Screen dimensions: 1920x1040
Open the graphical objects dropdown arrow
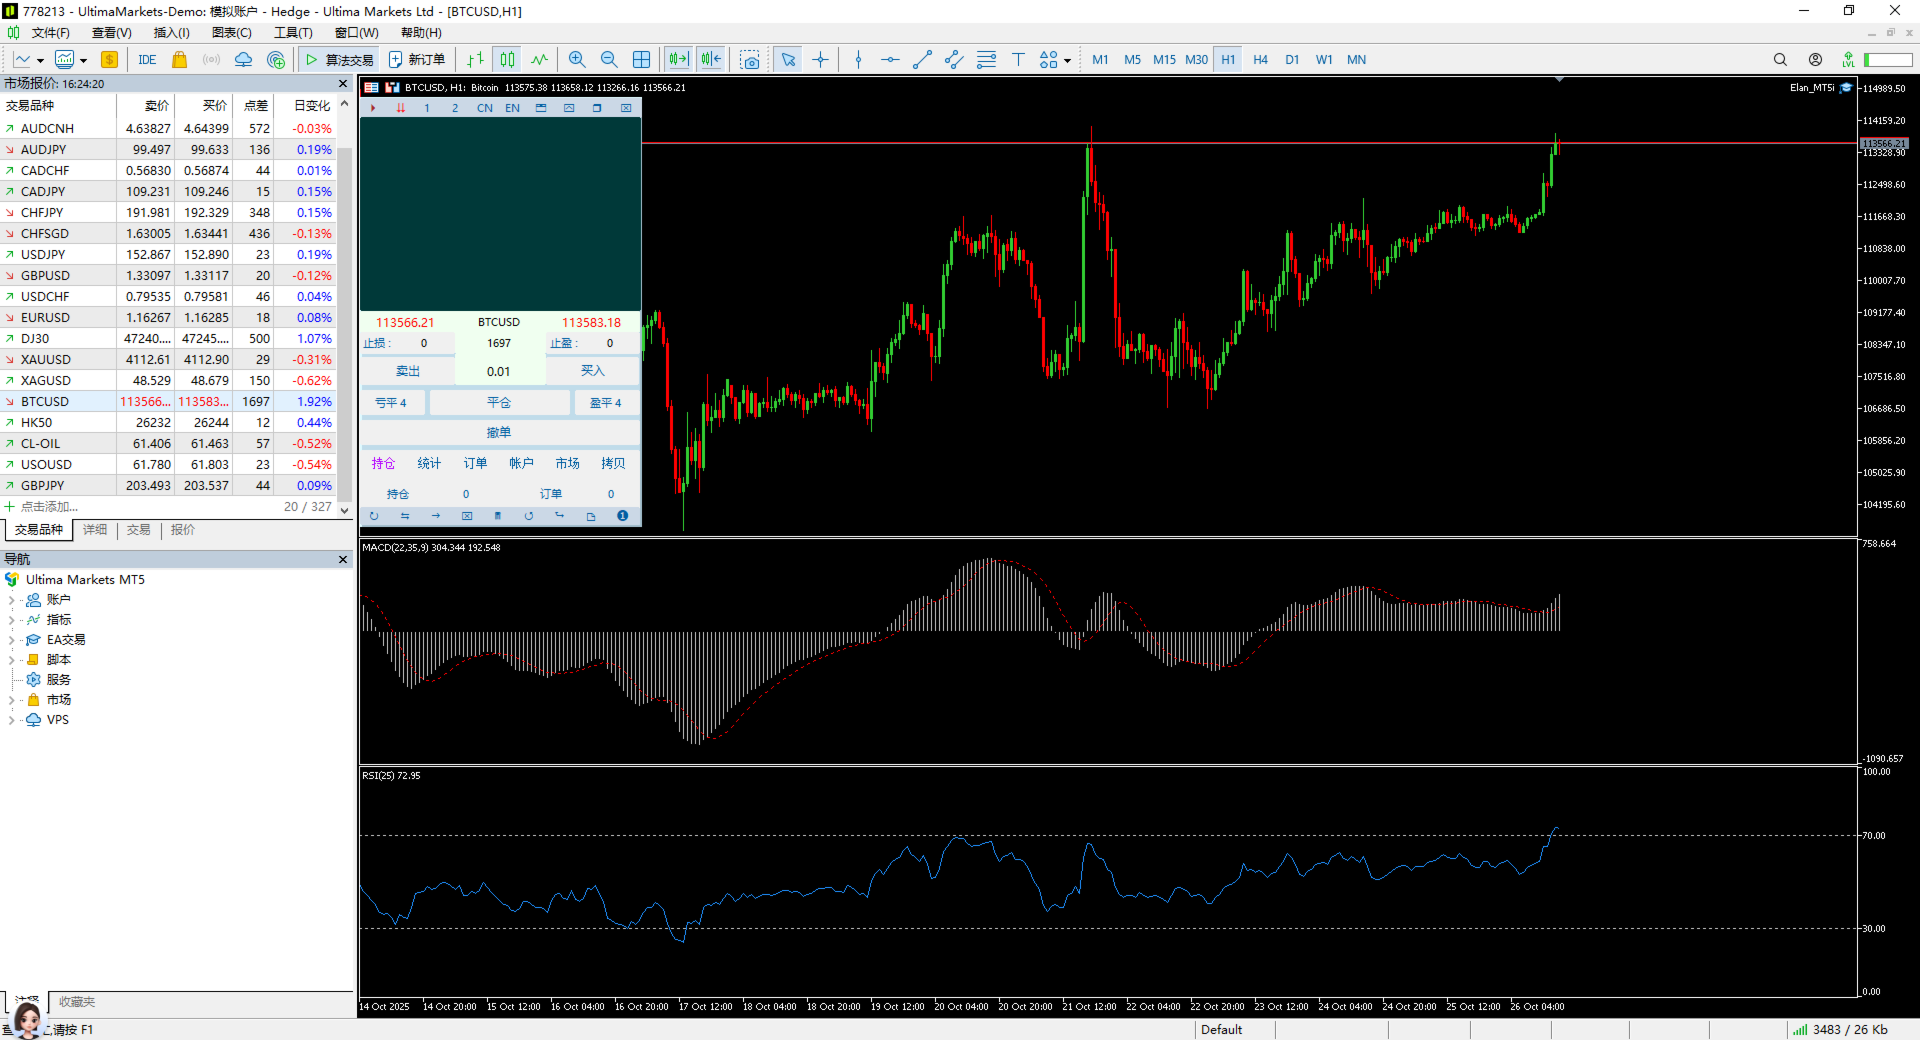[x=1067, y=61]
